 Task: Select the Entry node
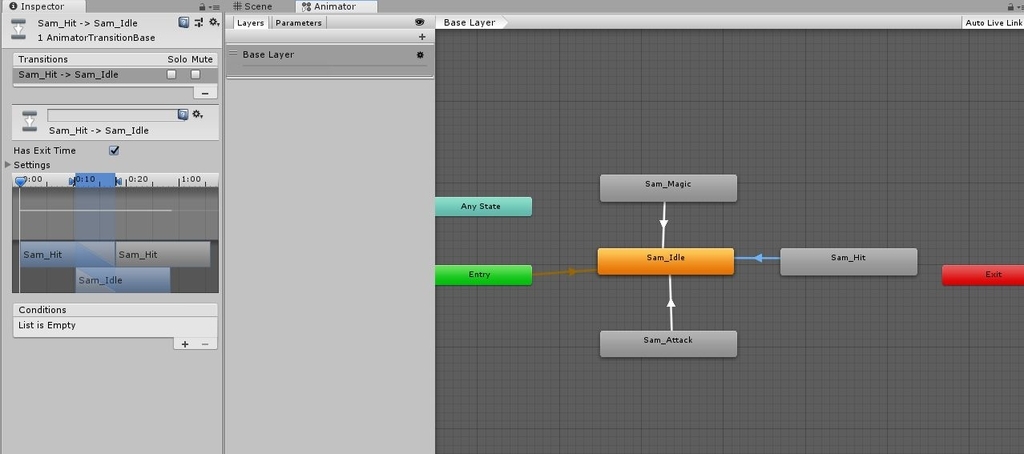point(481,274)
